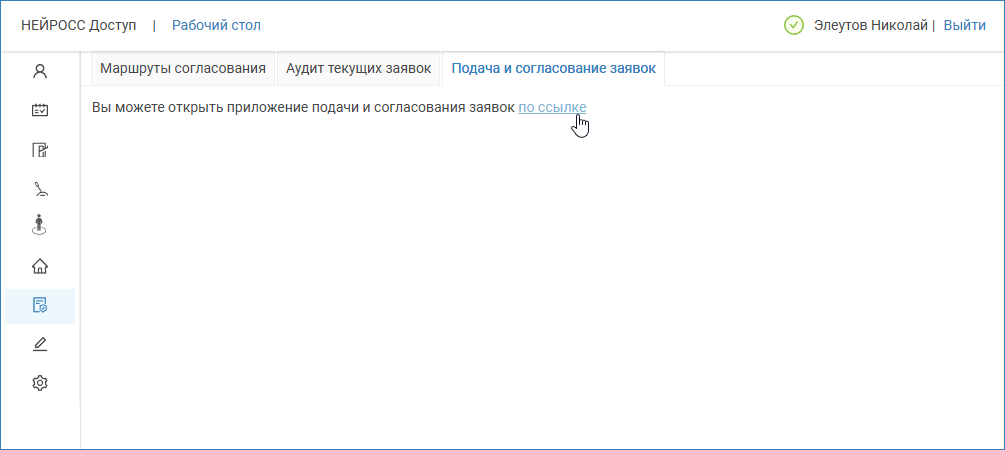Screen dimensions: 1005x450
Task: Click the divider between НЕЙРОСС Доступ and Рабочий стол
Action: coord(154,25)
